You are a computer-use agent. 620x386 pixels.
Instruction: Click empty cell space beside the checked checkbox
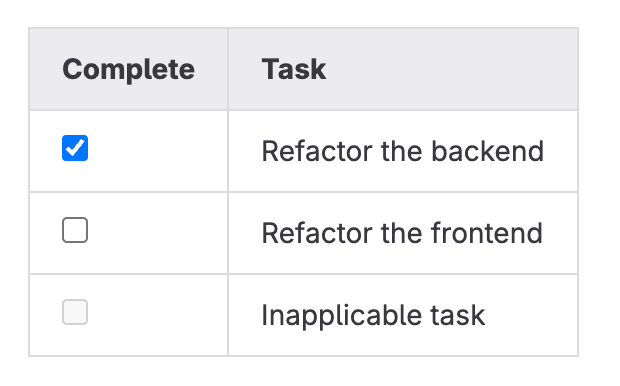158,151
